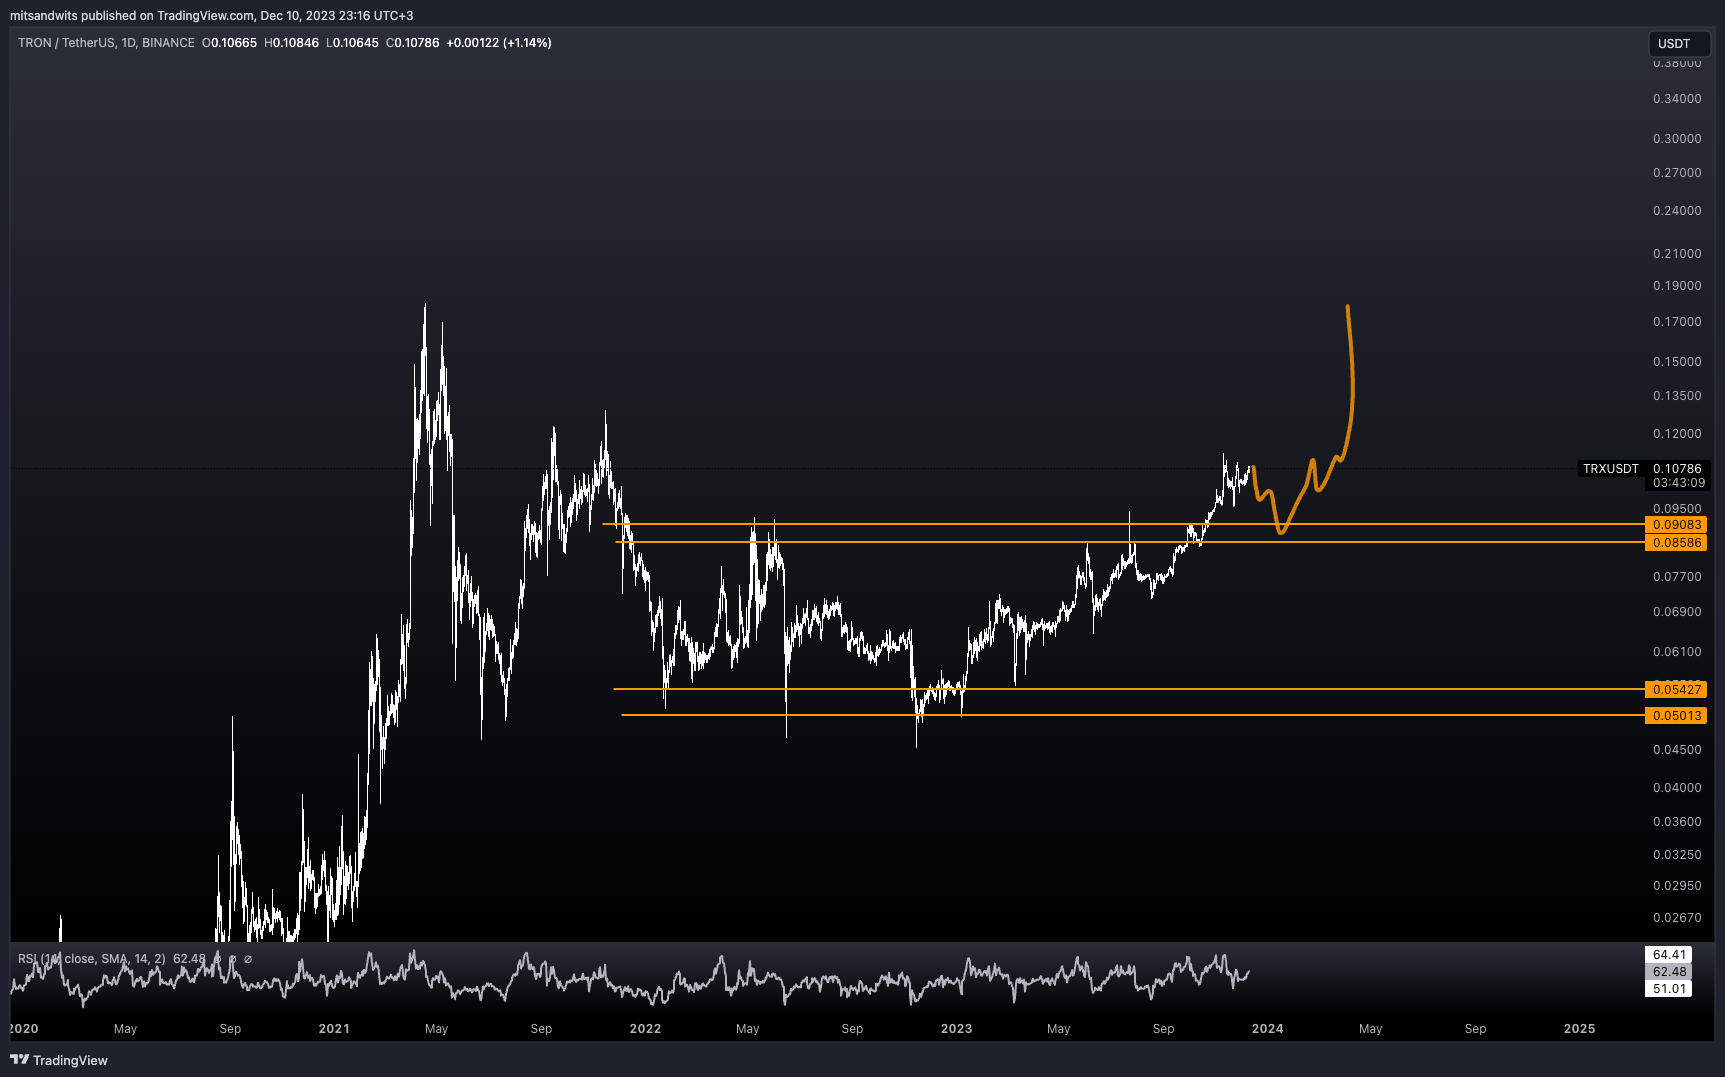This screenshot has width=1725, height=1077.
Task: Click the 2023 label on time axis
Action: point(956,1029)
